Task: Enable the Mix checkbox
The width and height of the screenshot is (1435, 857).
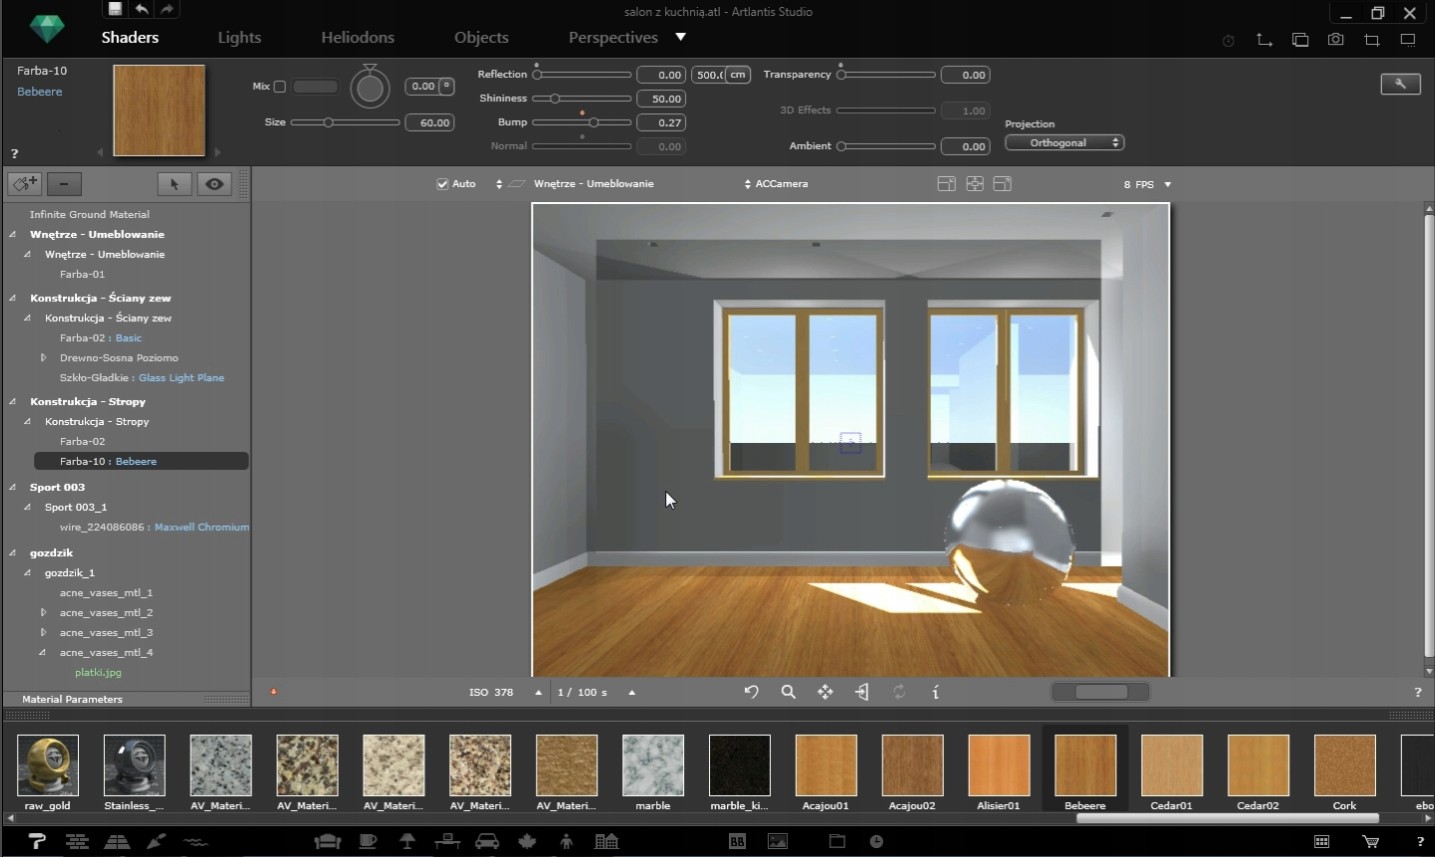Action: click(x=280, y=87)
